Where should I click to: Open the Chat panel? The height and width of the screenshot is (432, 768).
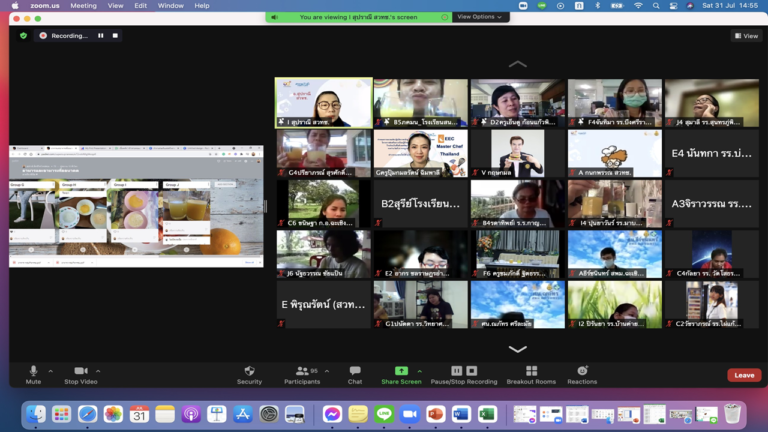(x=355, y=371)
